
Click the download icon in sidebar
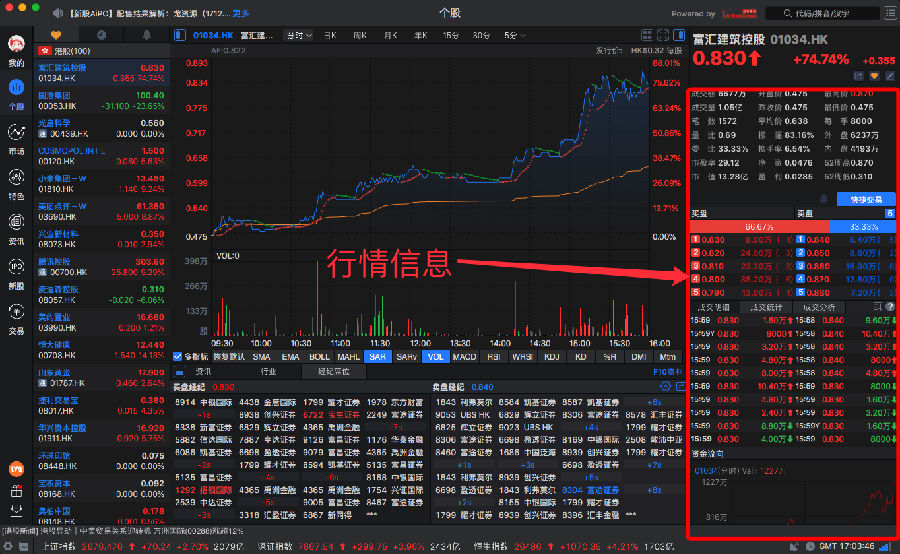pyautogui.click(x=16, y=510)
